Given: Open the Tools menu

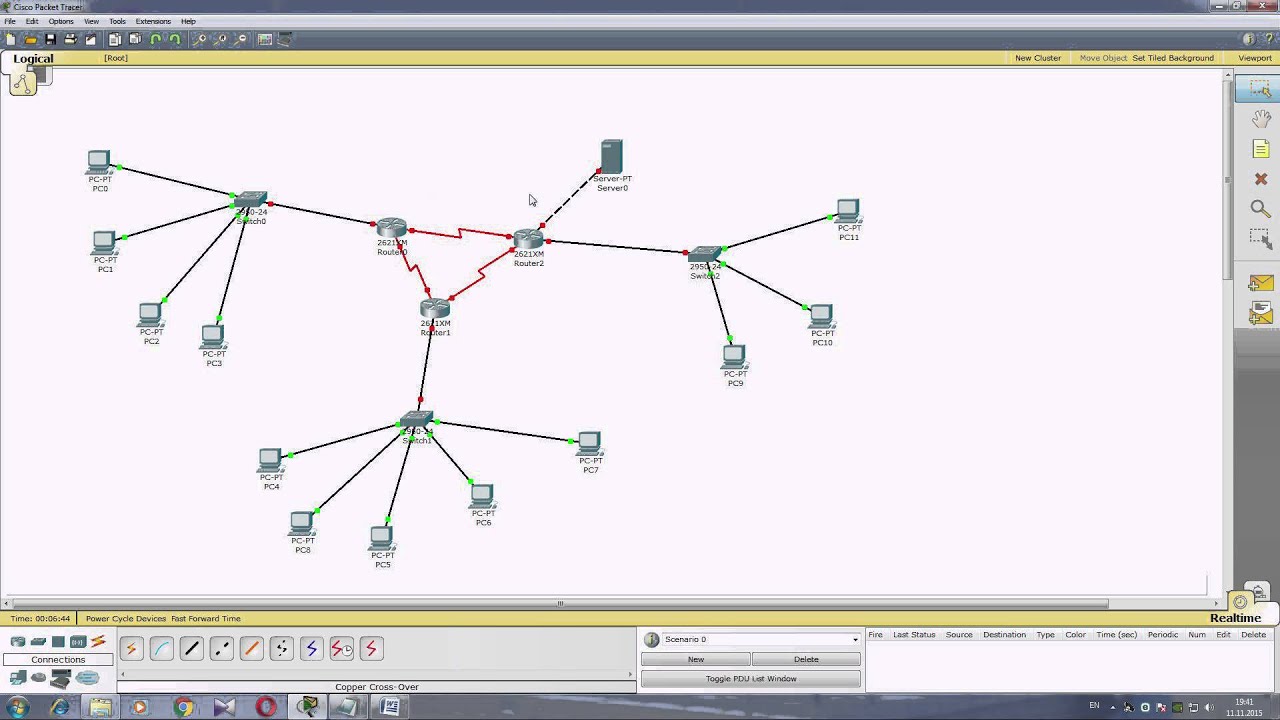Looking at the screenshot, I should pyautogui.click(x=117, y=21).
